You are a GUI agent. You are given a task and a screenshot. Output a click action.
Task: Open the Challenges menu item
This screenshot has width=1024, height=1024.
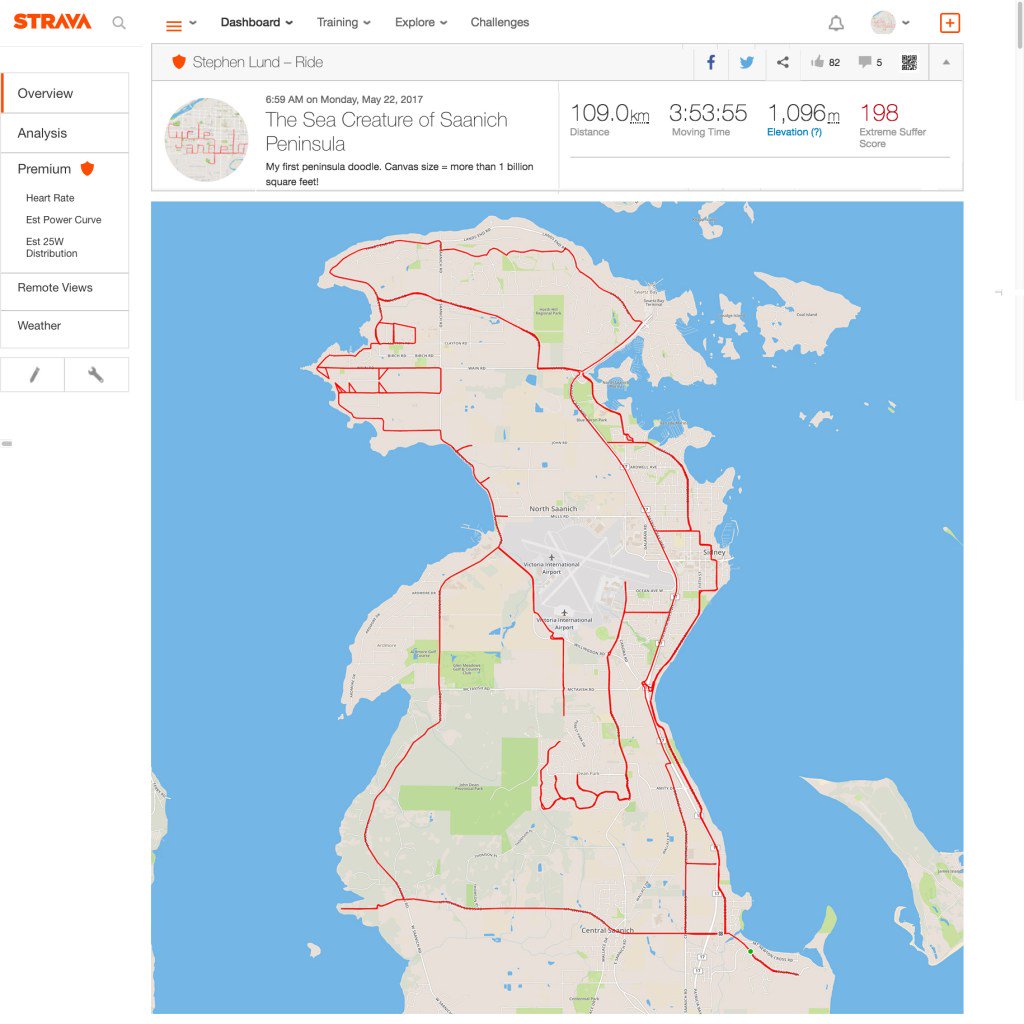pyautogui.click(x=499, y=22)
